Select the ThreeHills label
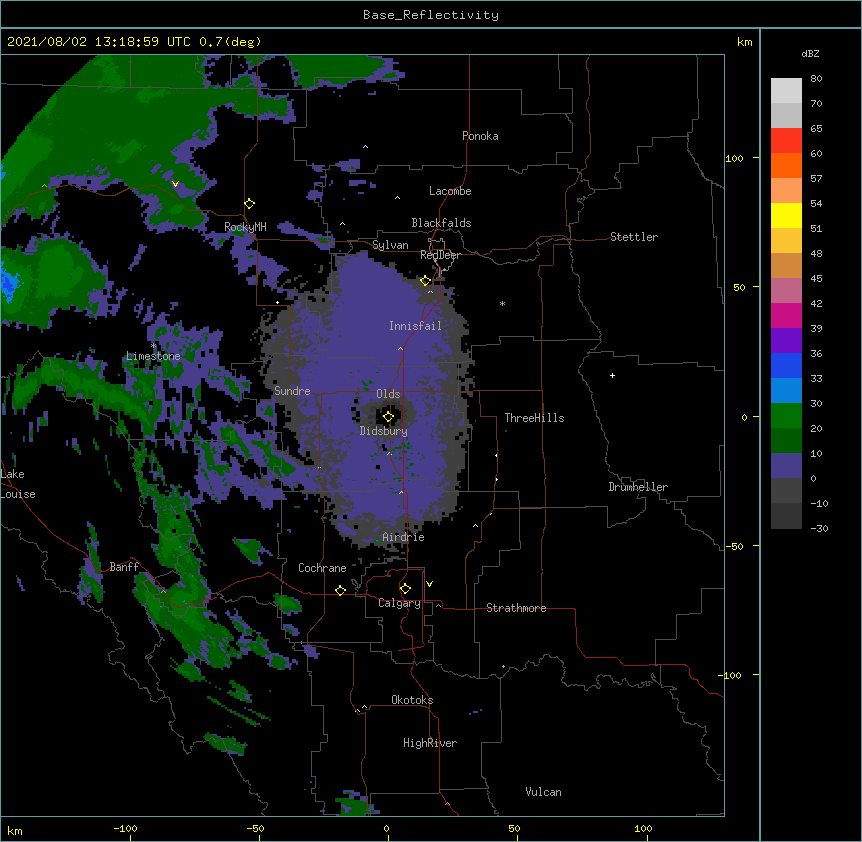The height and width of the screenshot is (842, 862). (x=534, y=418)
